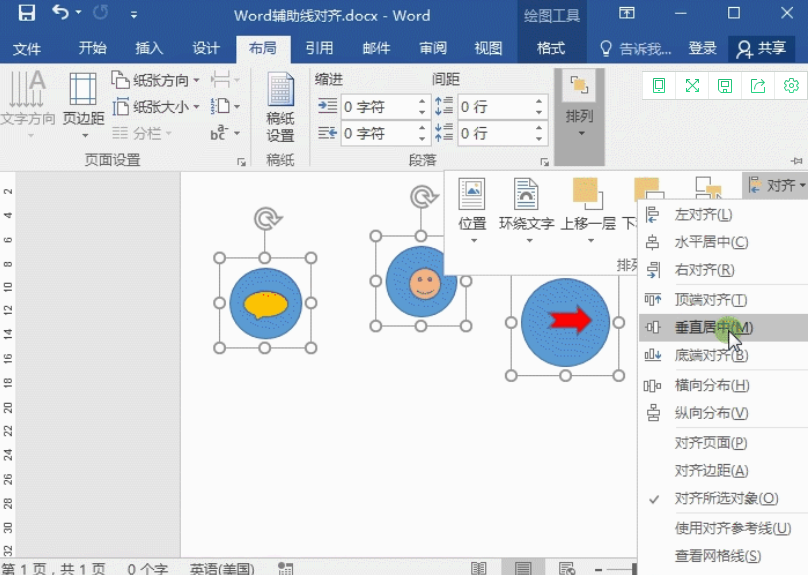Click the Undo arrow icon
The height and width of the screenshot is (575, 808).
(60, 14)
